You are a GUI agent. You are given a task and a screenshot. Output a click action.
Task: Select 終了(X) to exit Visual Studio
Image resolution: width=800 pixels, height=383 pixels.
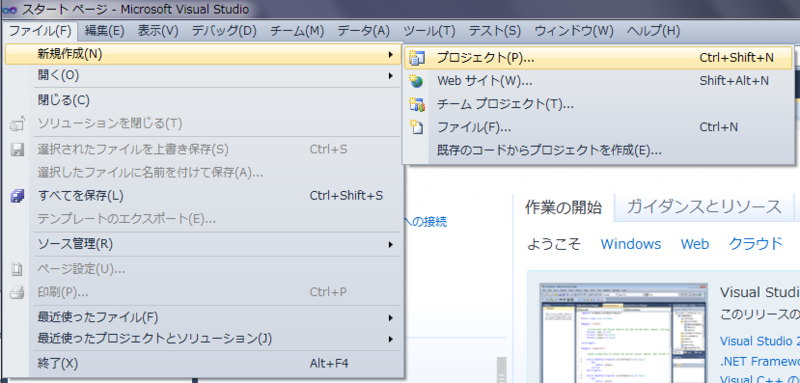pyautogui.click(x=203, y=364)
